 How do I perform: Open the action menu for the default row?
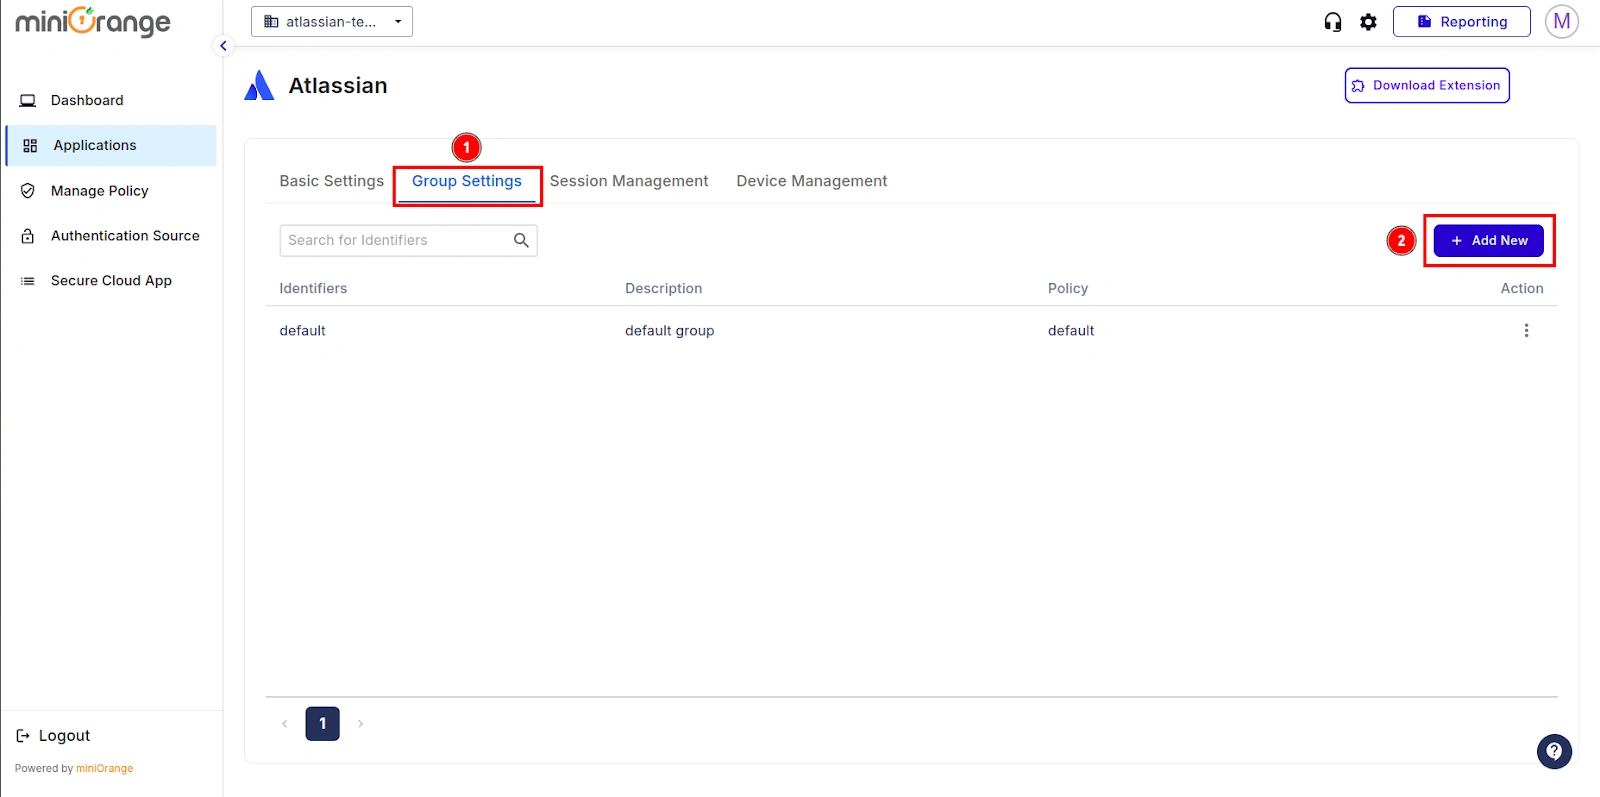point(1526,331)
